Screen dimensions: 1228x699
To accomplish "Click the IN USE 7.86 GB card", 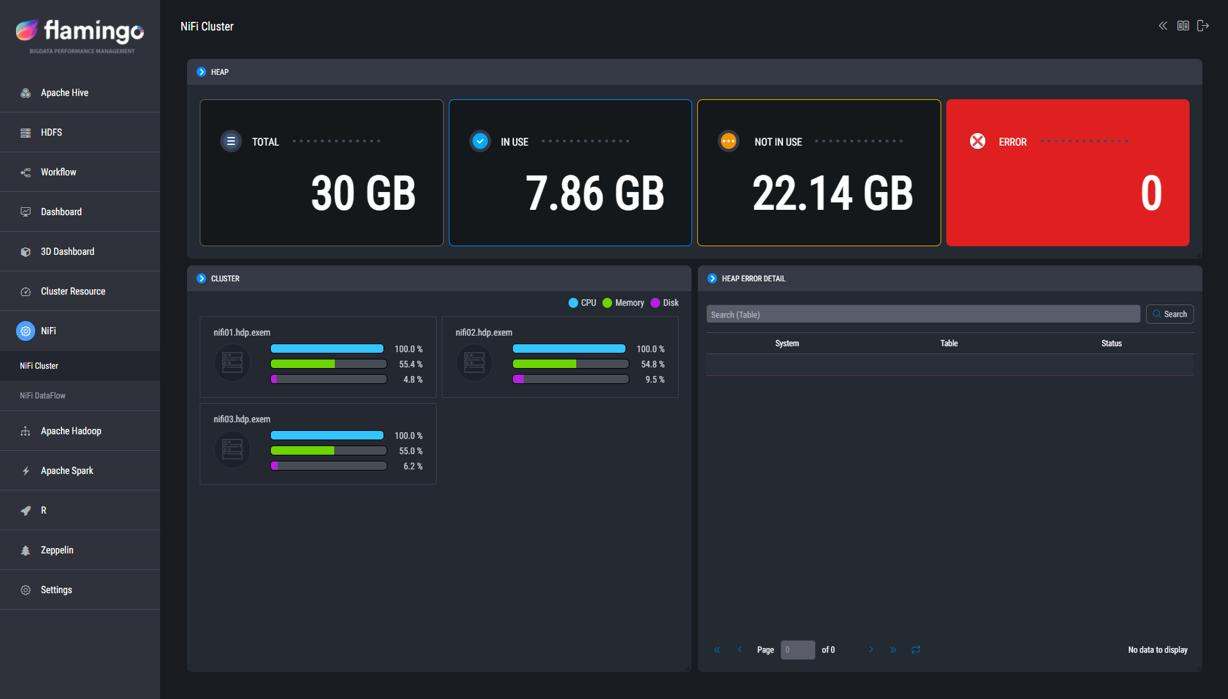I will 570,172.
